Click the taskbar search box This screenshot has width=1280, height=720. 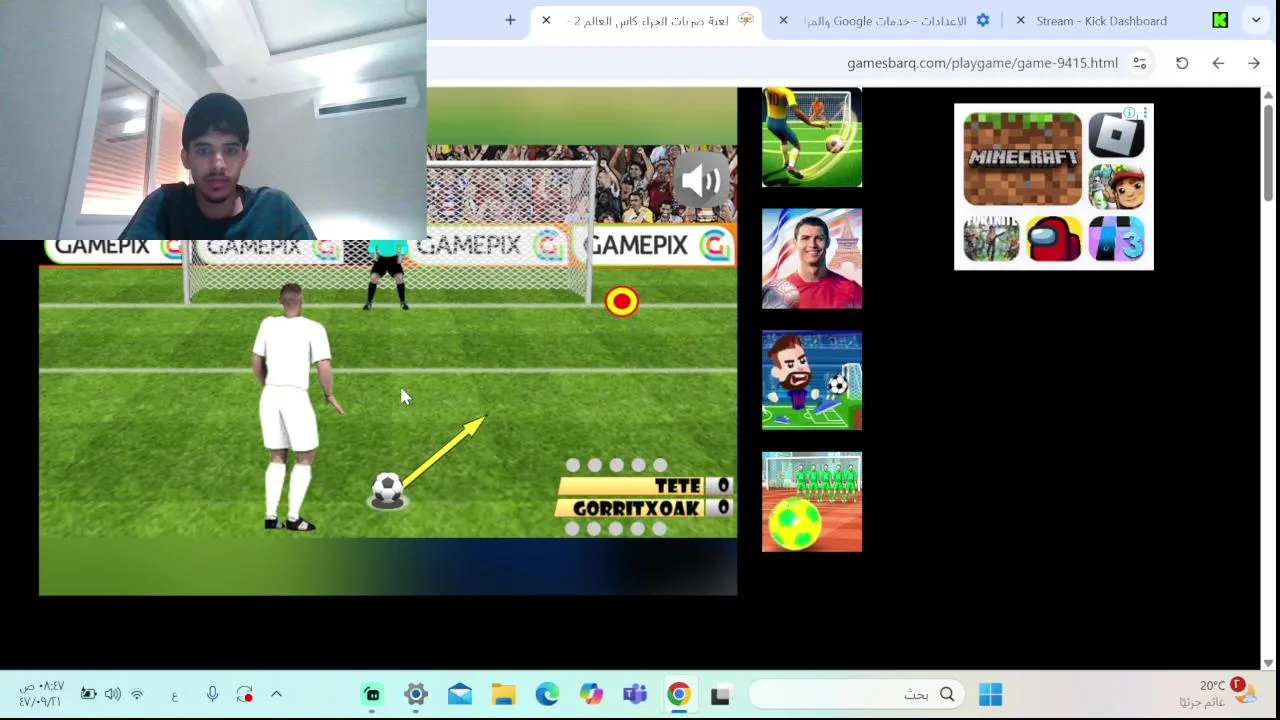[x=857, y=694]
